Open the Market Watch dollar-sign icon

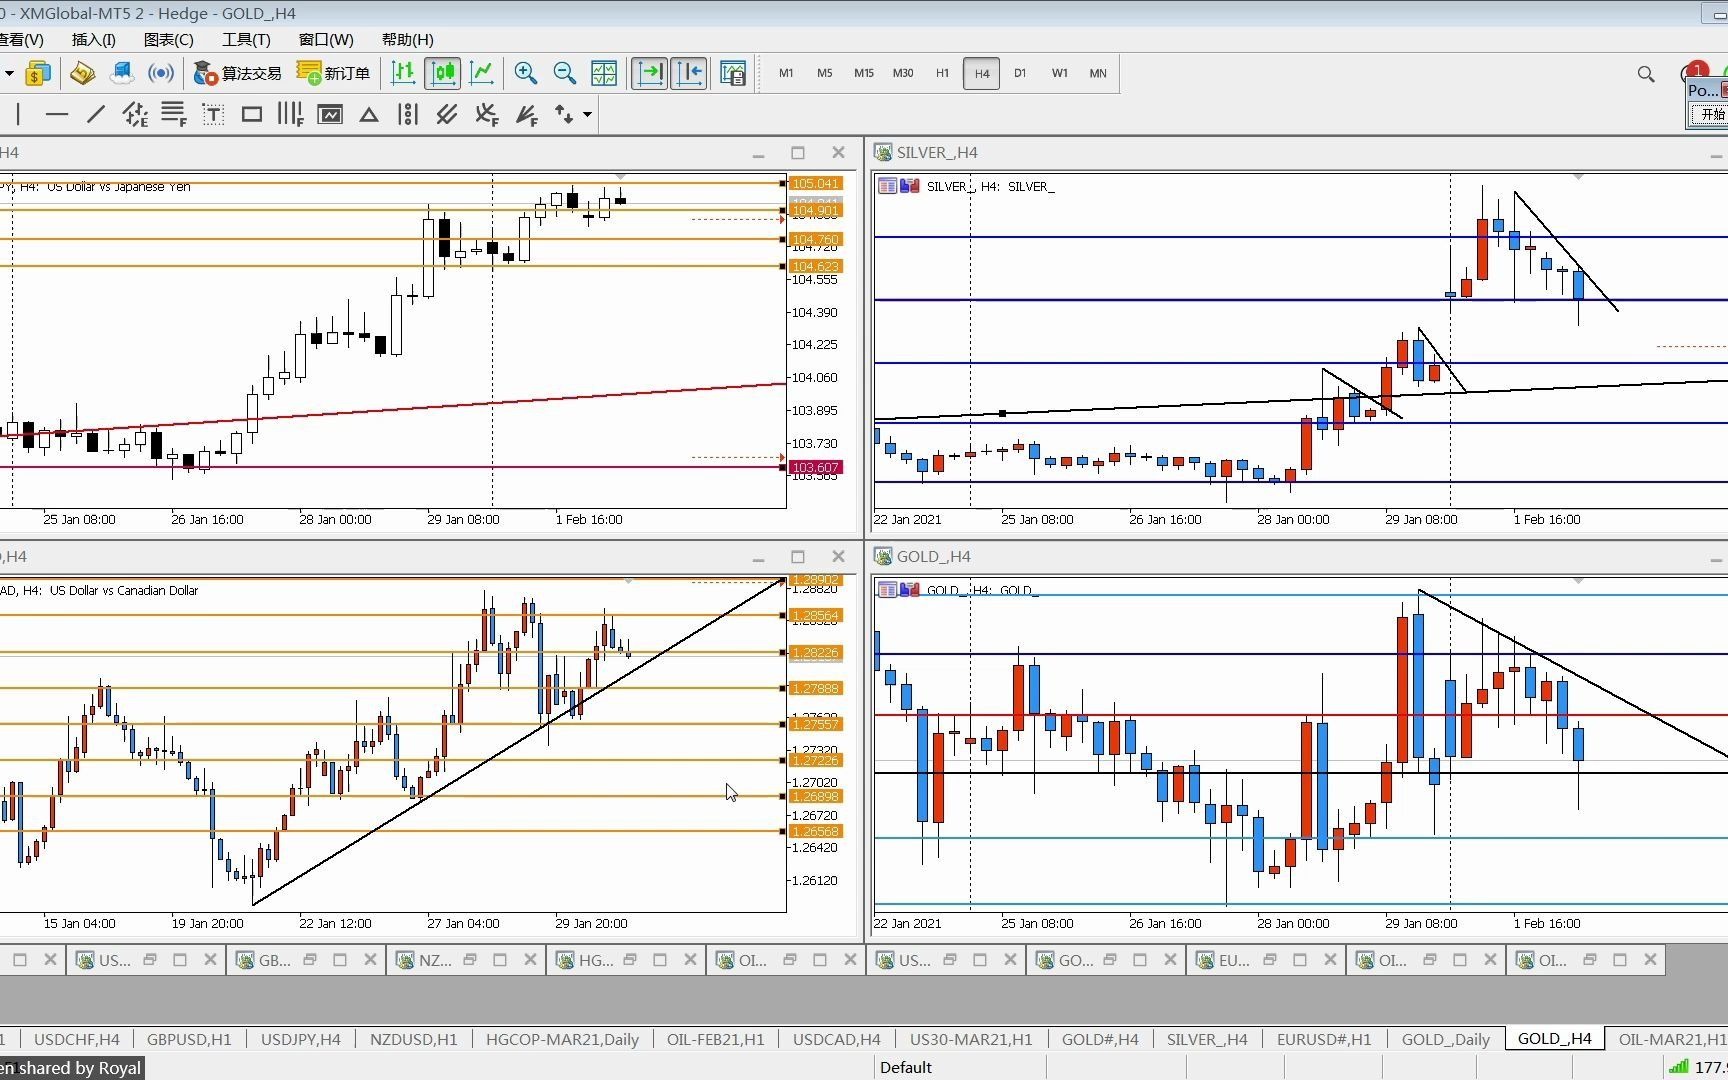[38, 73]
